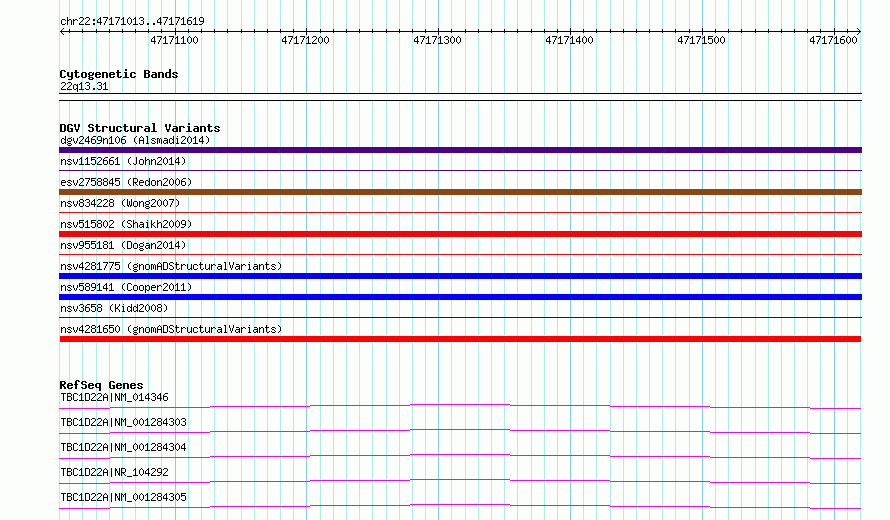Open transcript TBC1D22A|NM_001284303
This screenshot has height=520, width=890.
pyautogui.click(x=123, y=422)
